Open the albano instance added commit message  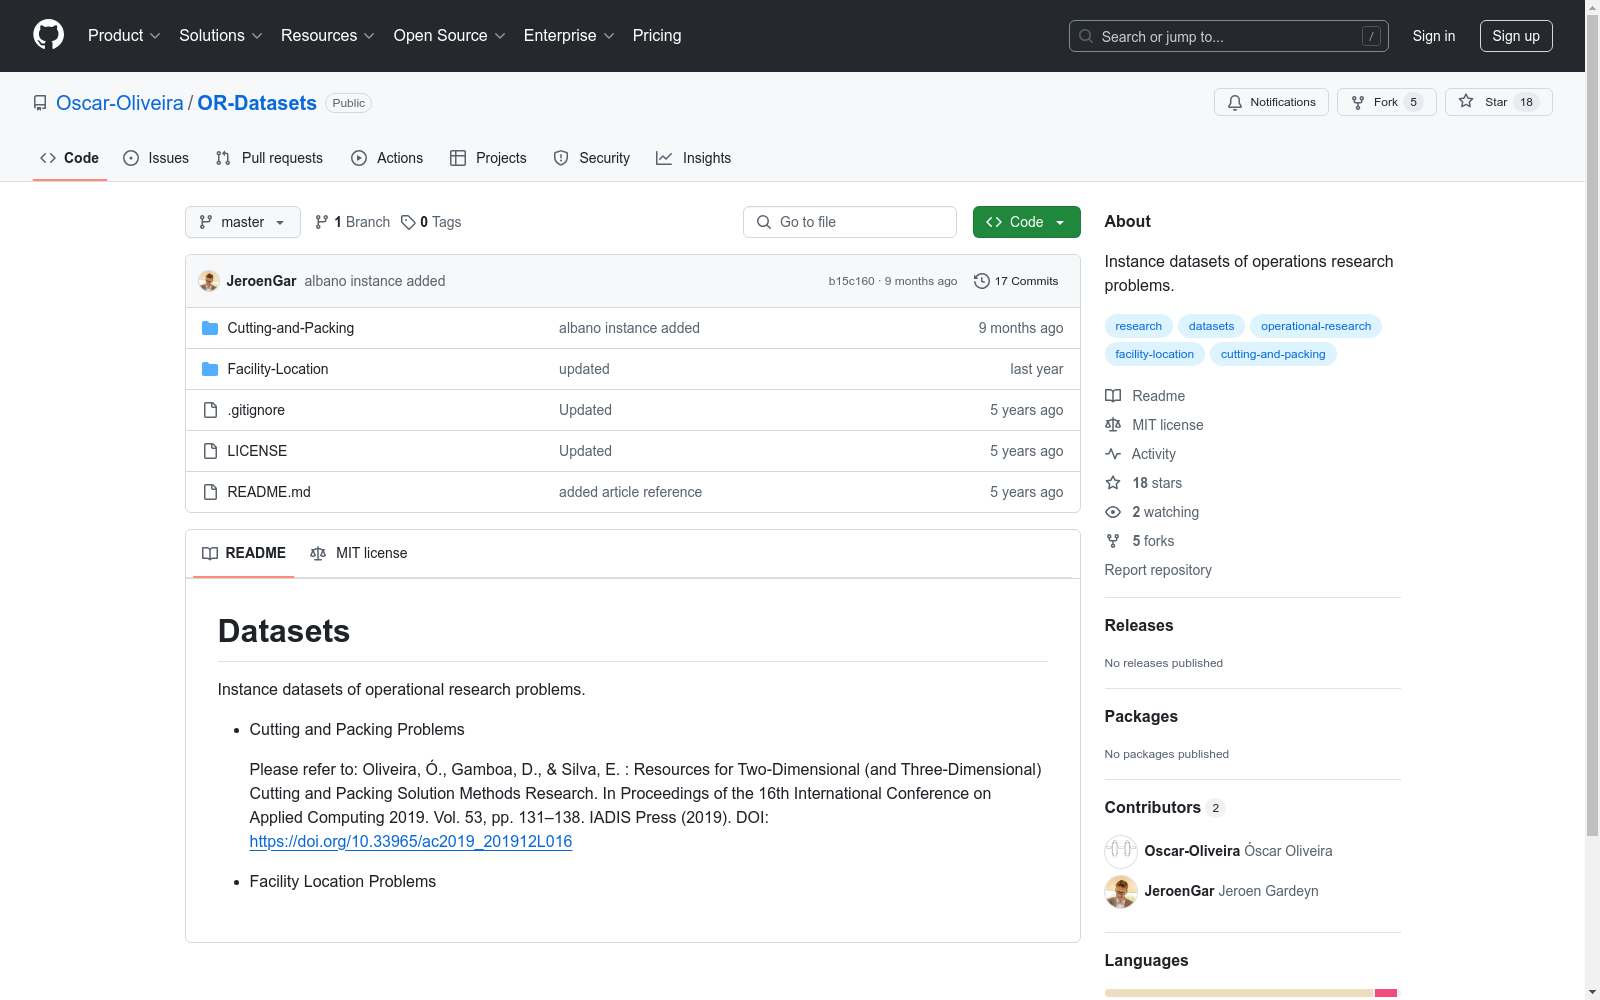click(x=375, y=281)
